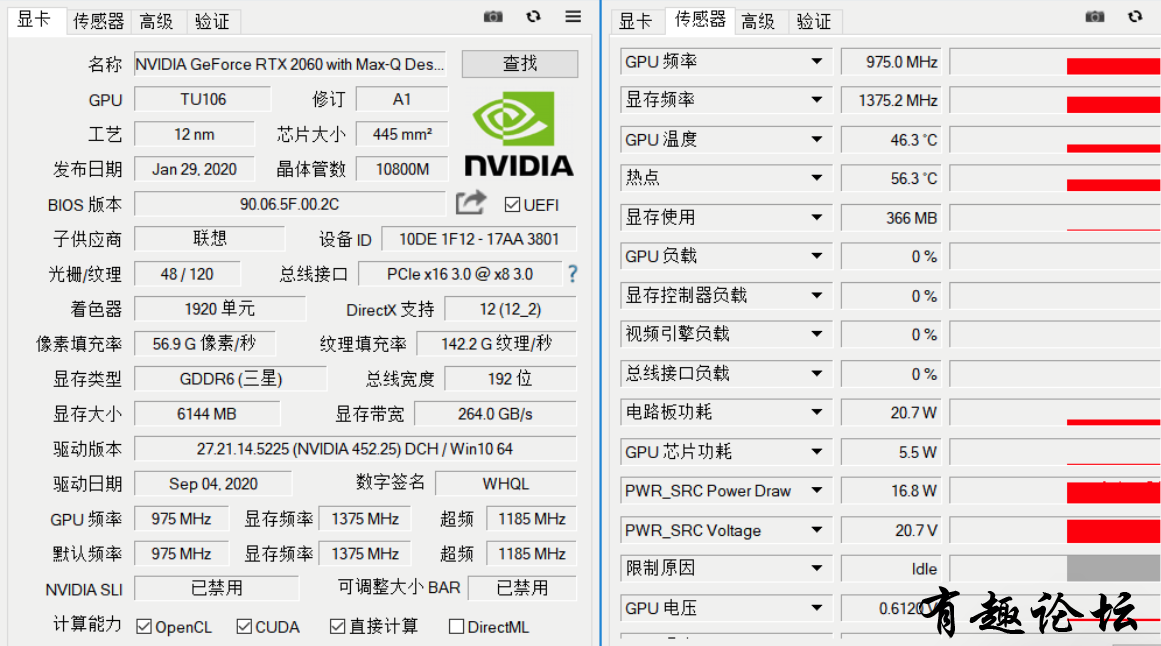The height and width of the screenshot is (646, 1161).
Task: Select the 传感器 tab in the right window
Action: [700, 19]
